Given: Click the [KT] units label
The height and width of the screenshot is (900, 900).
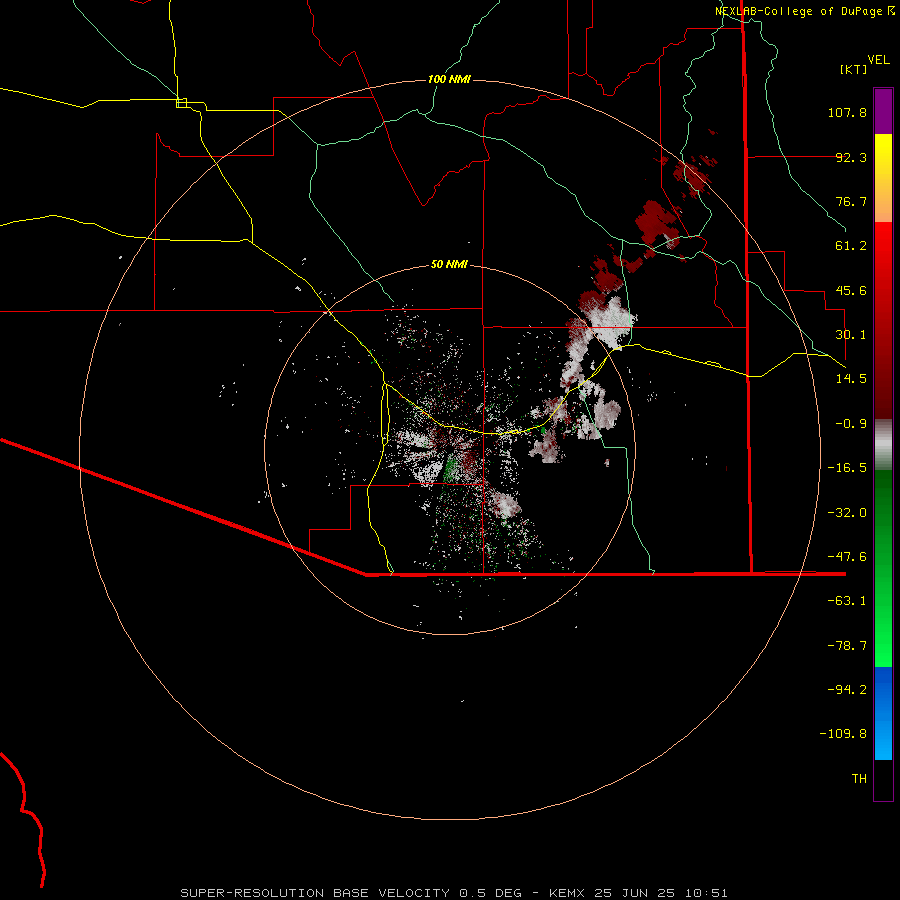Looking at the screenshot, I should tap(853, 69).
